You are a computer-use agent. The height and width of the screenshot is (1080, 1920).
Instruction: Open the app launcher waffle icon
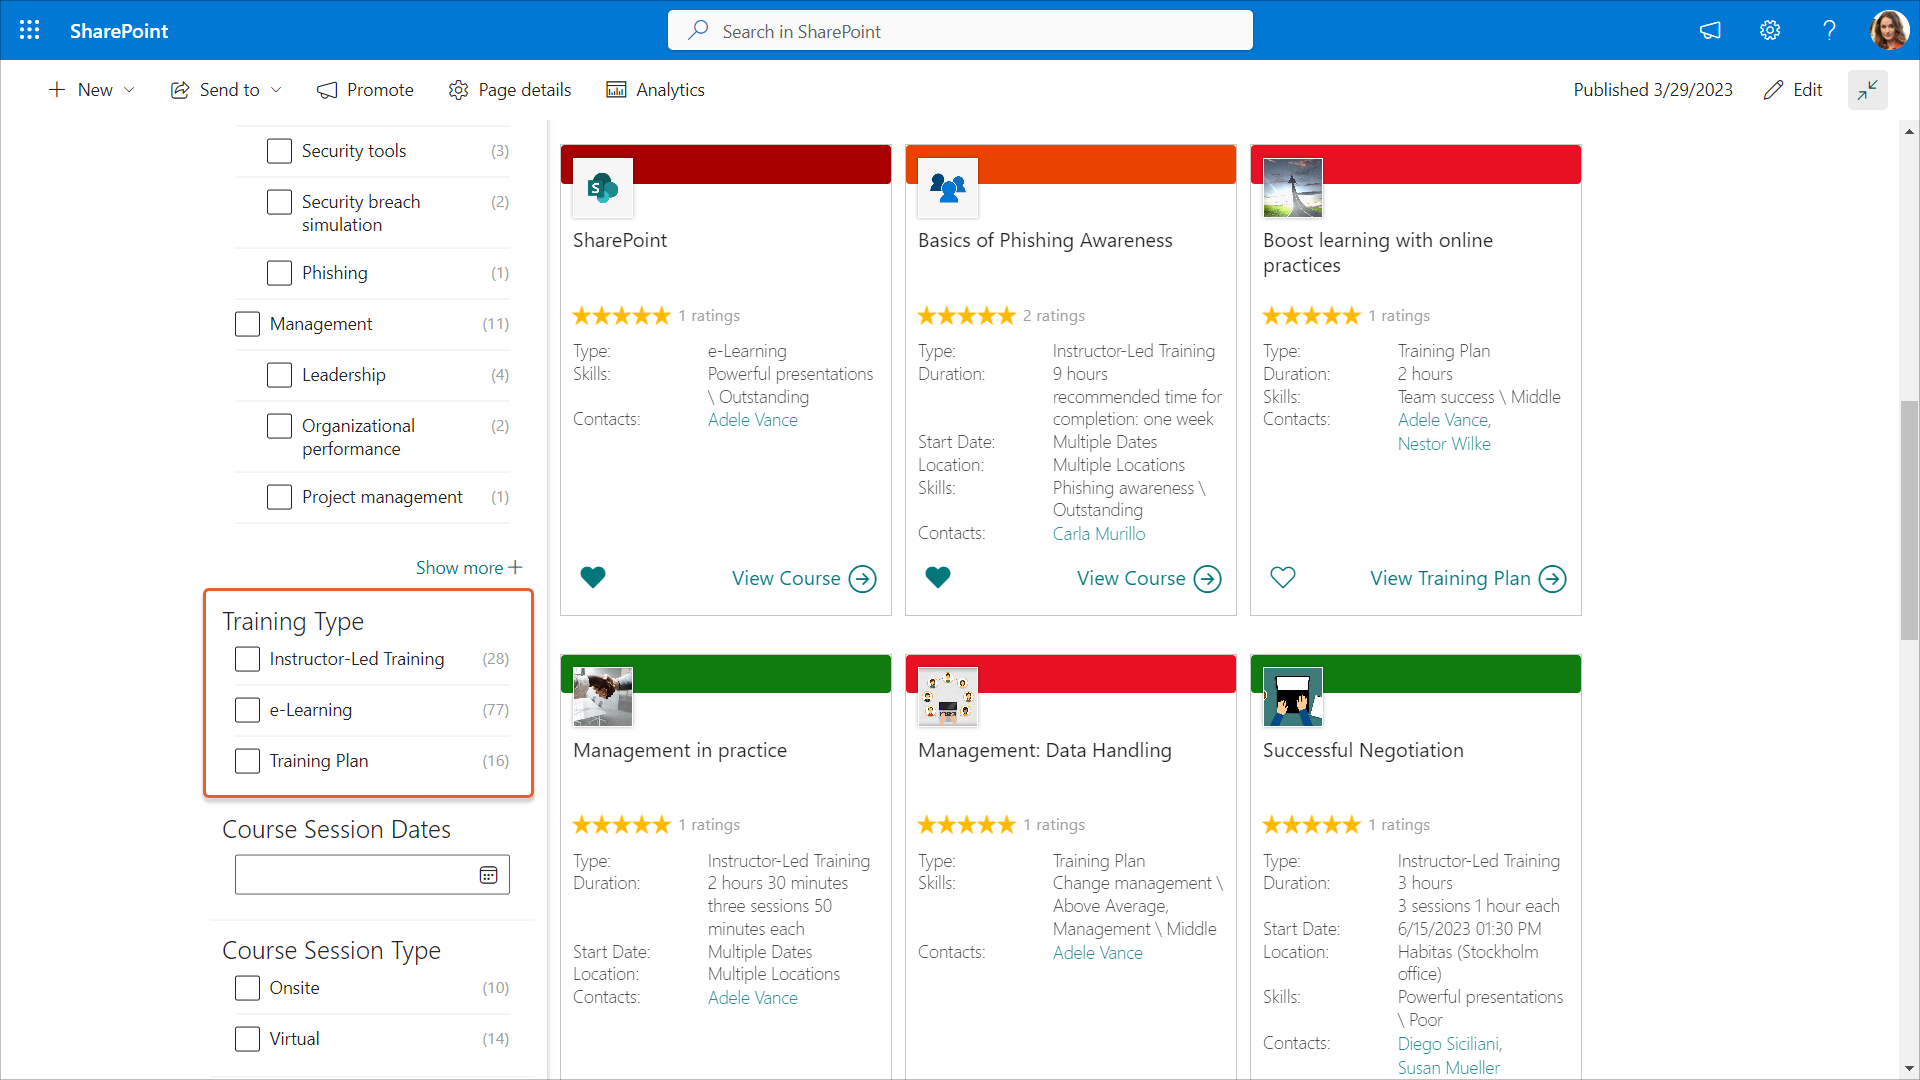pyautogui.click(x=30, y=30)
